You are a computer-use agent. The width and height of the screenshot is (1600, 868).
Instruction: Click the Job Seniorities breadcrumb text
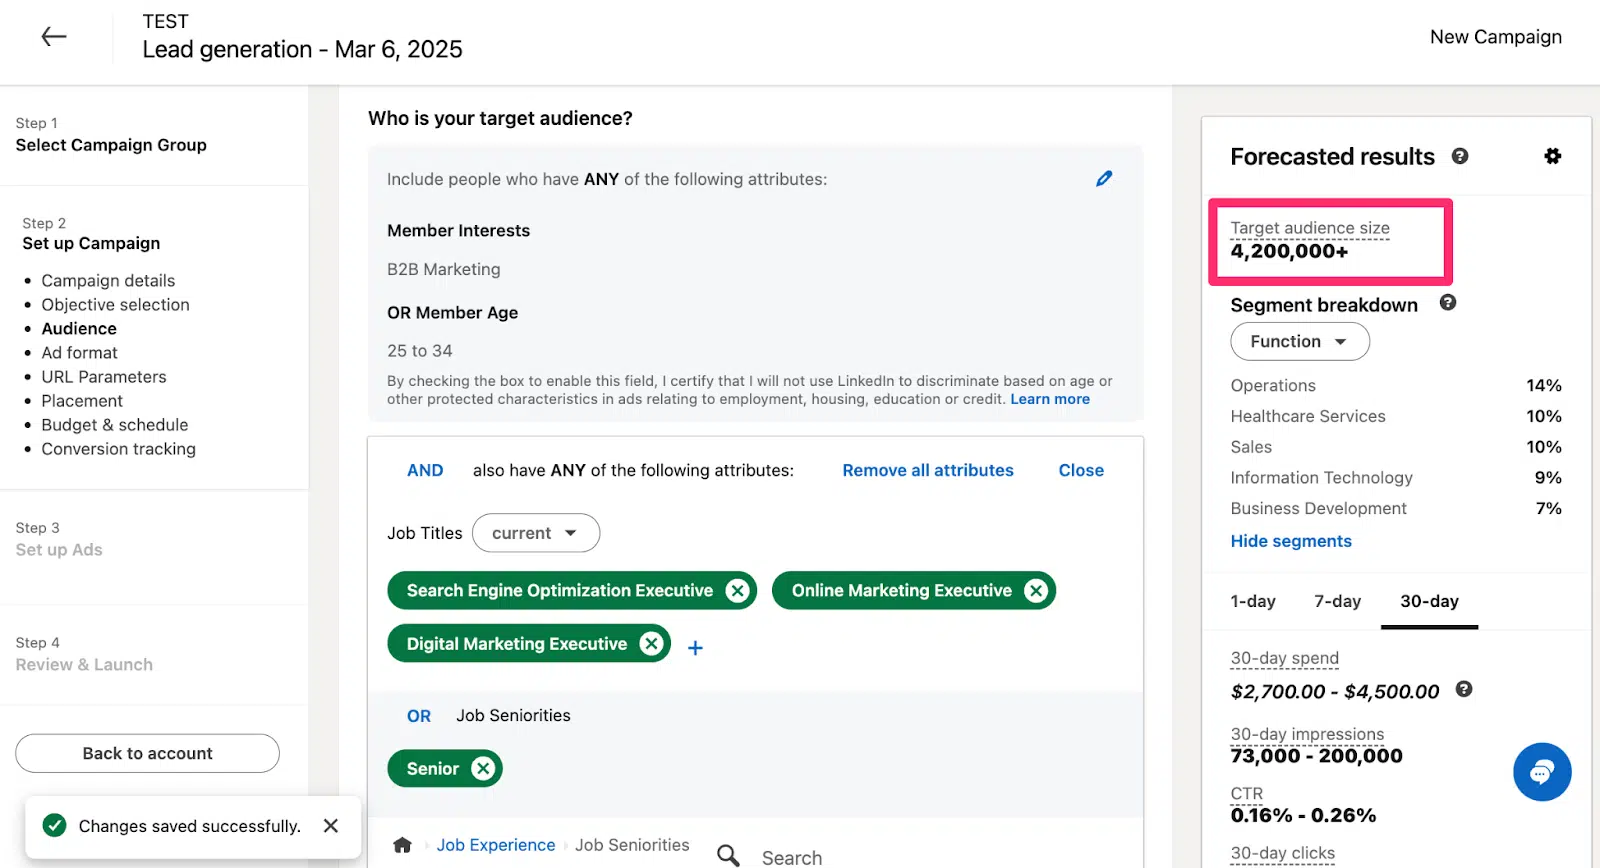coord(632,846)
